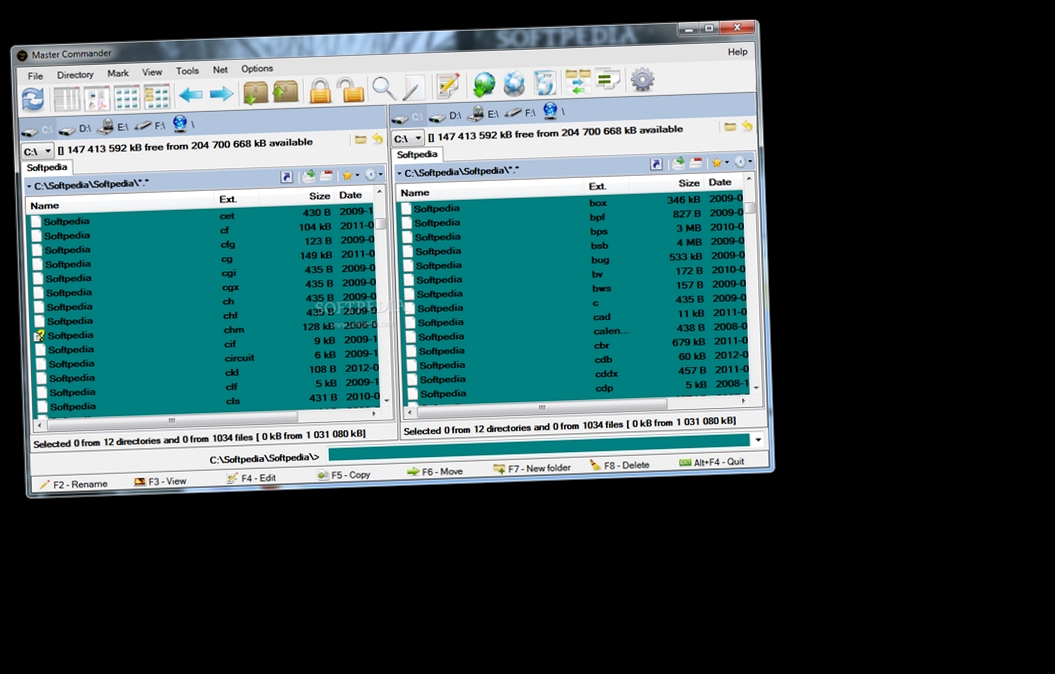
Task: Expand the left panel path dropdown arrow
Action: click(29, 186)
